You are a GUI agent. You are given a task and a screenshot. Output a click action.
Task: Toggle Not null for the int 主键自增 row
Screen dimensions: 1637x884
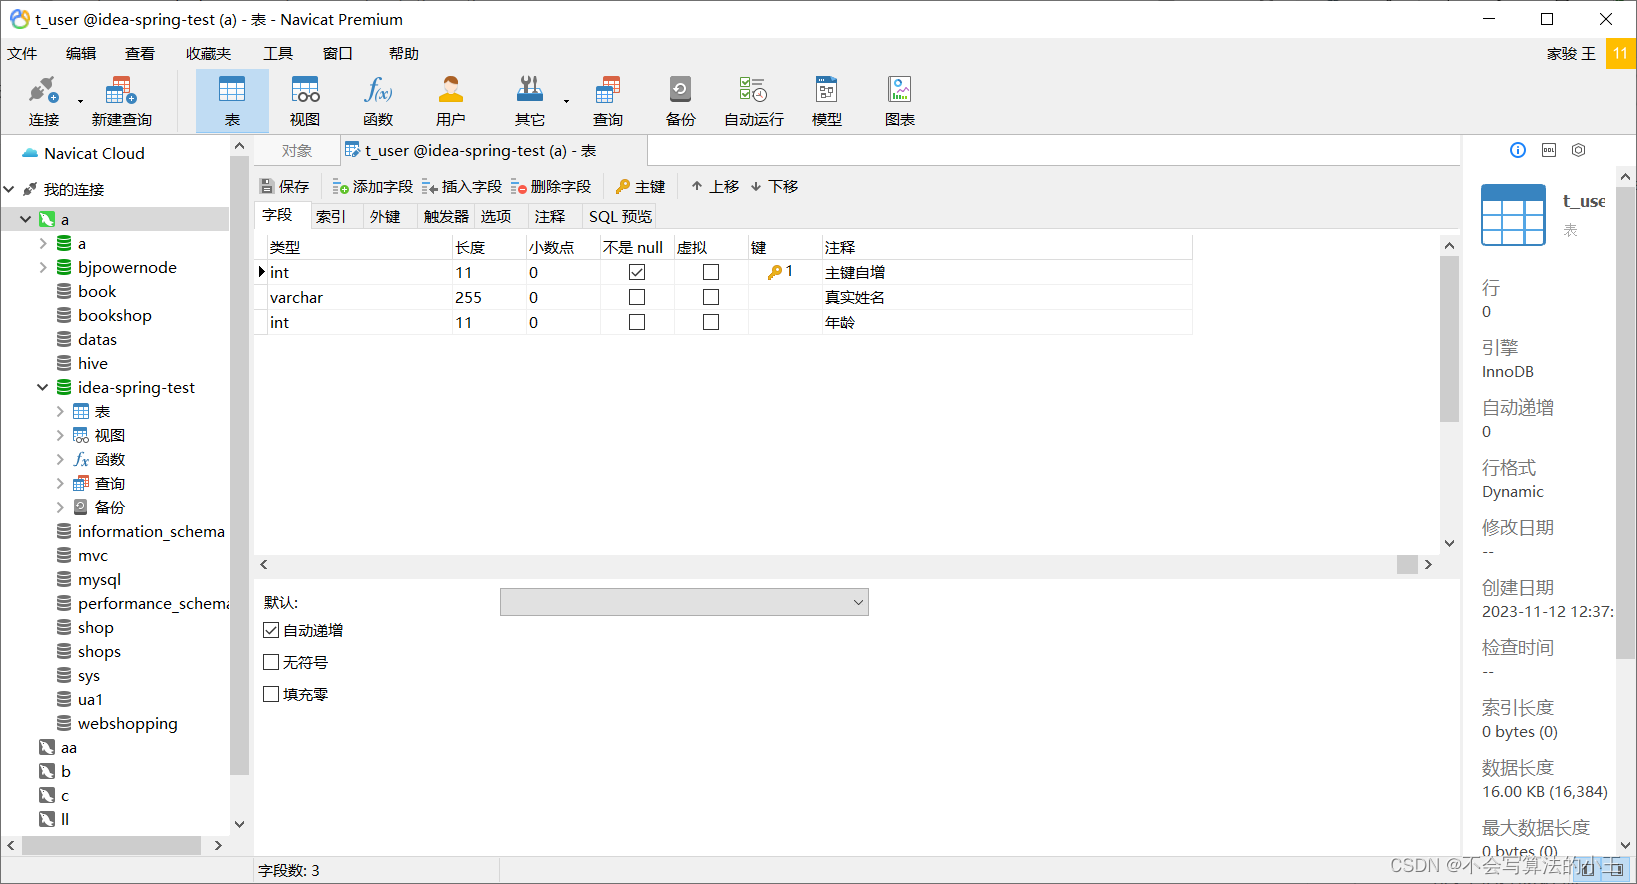pyautogui.click(x=637, y=272)
